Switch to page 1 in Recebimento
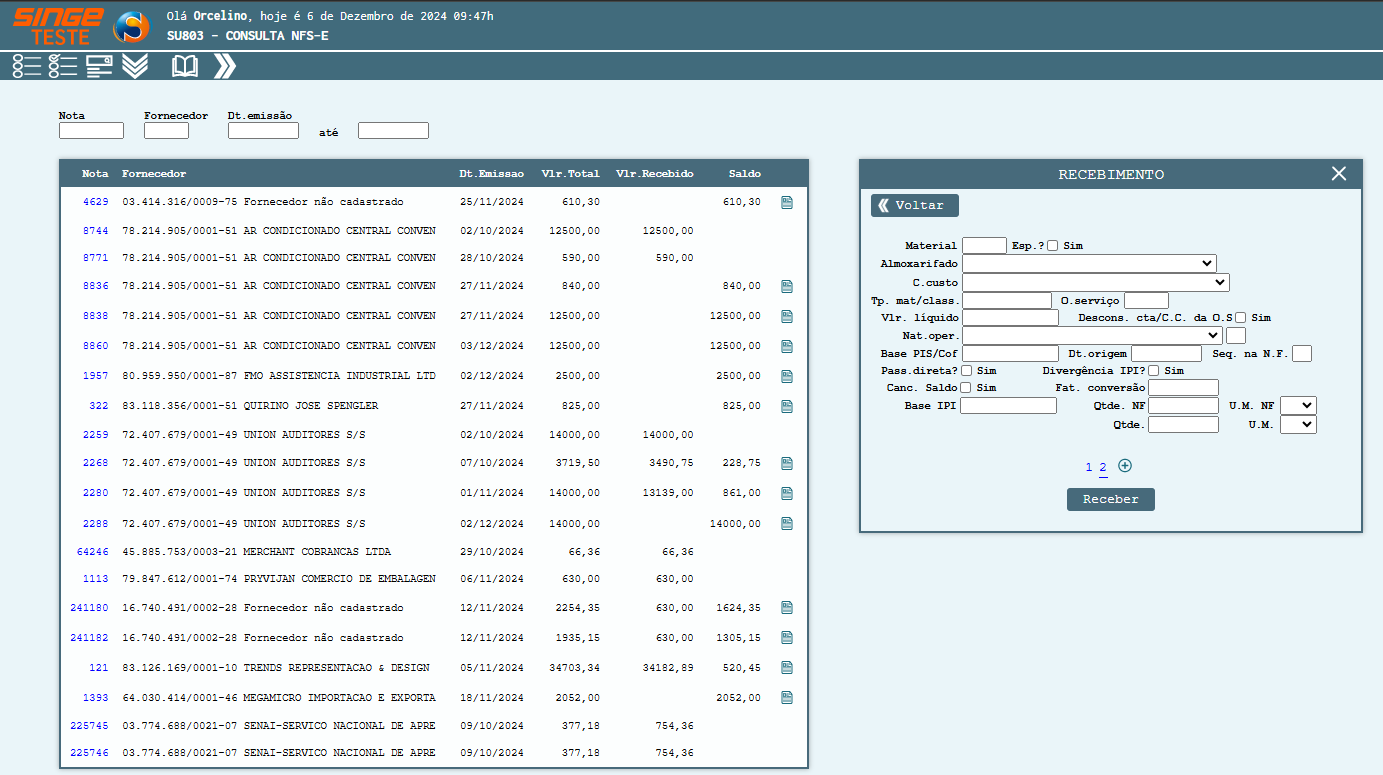 [1089, 467]
